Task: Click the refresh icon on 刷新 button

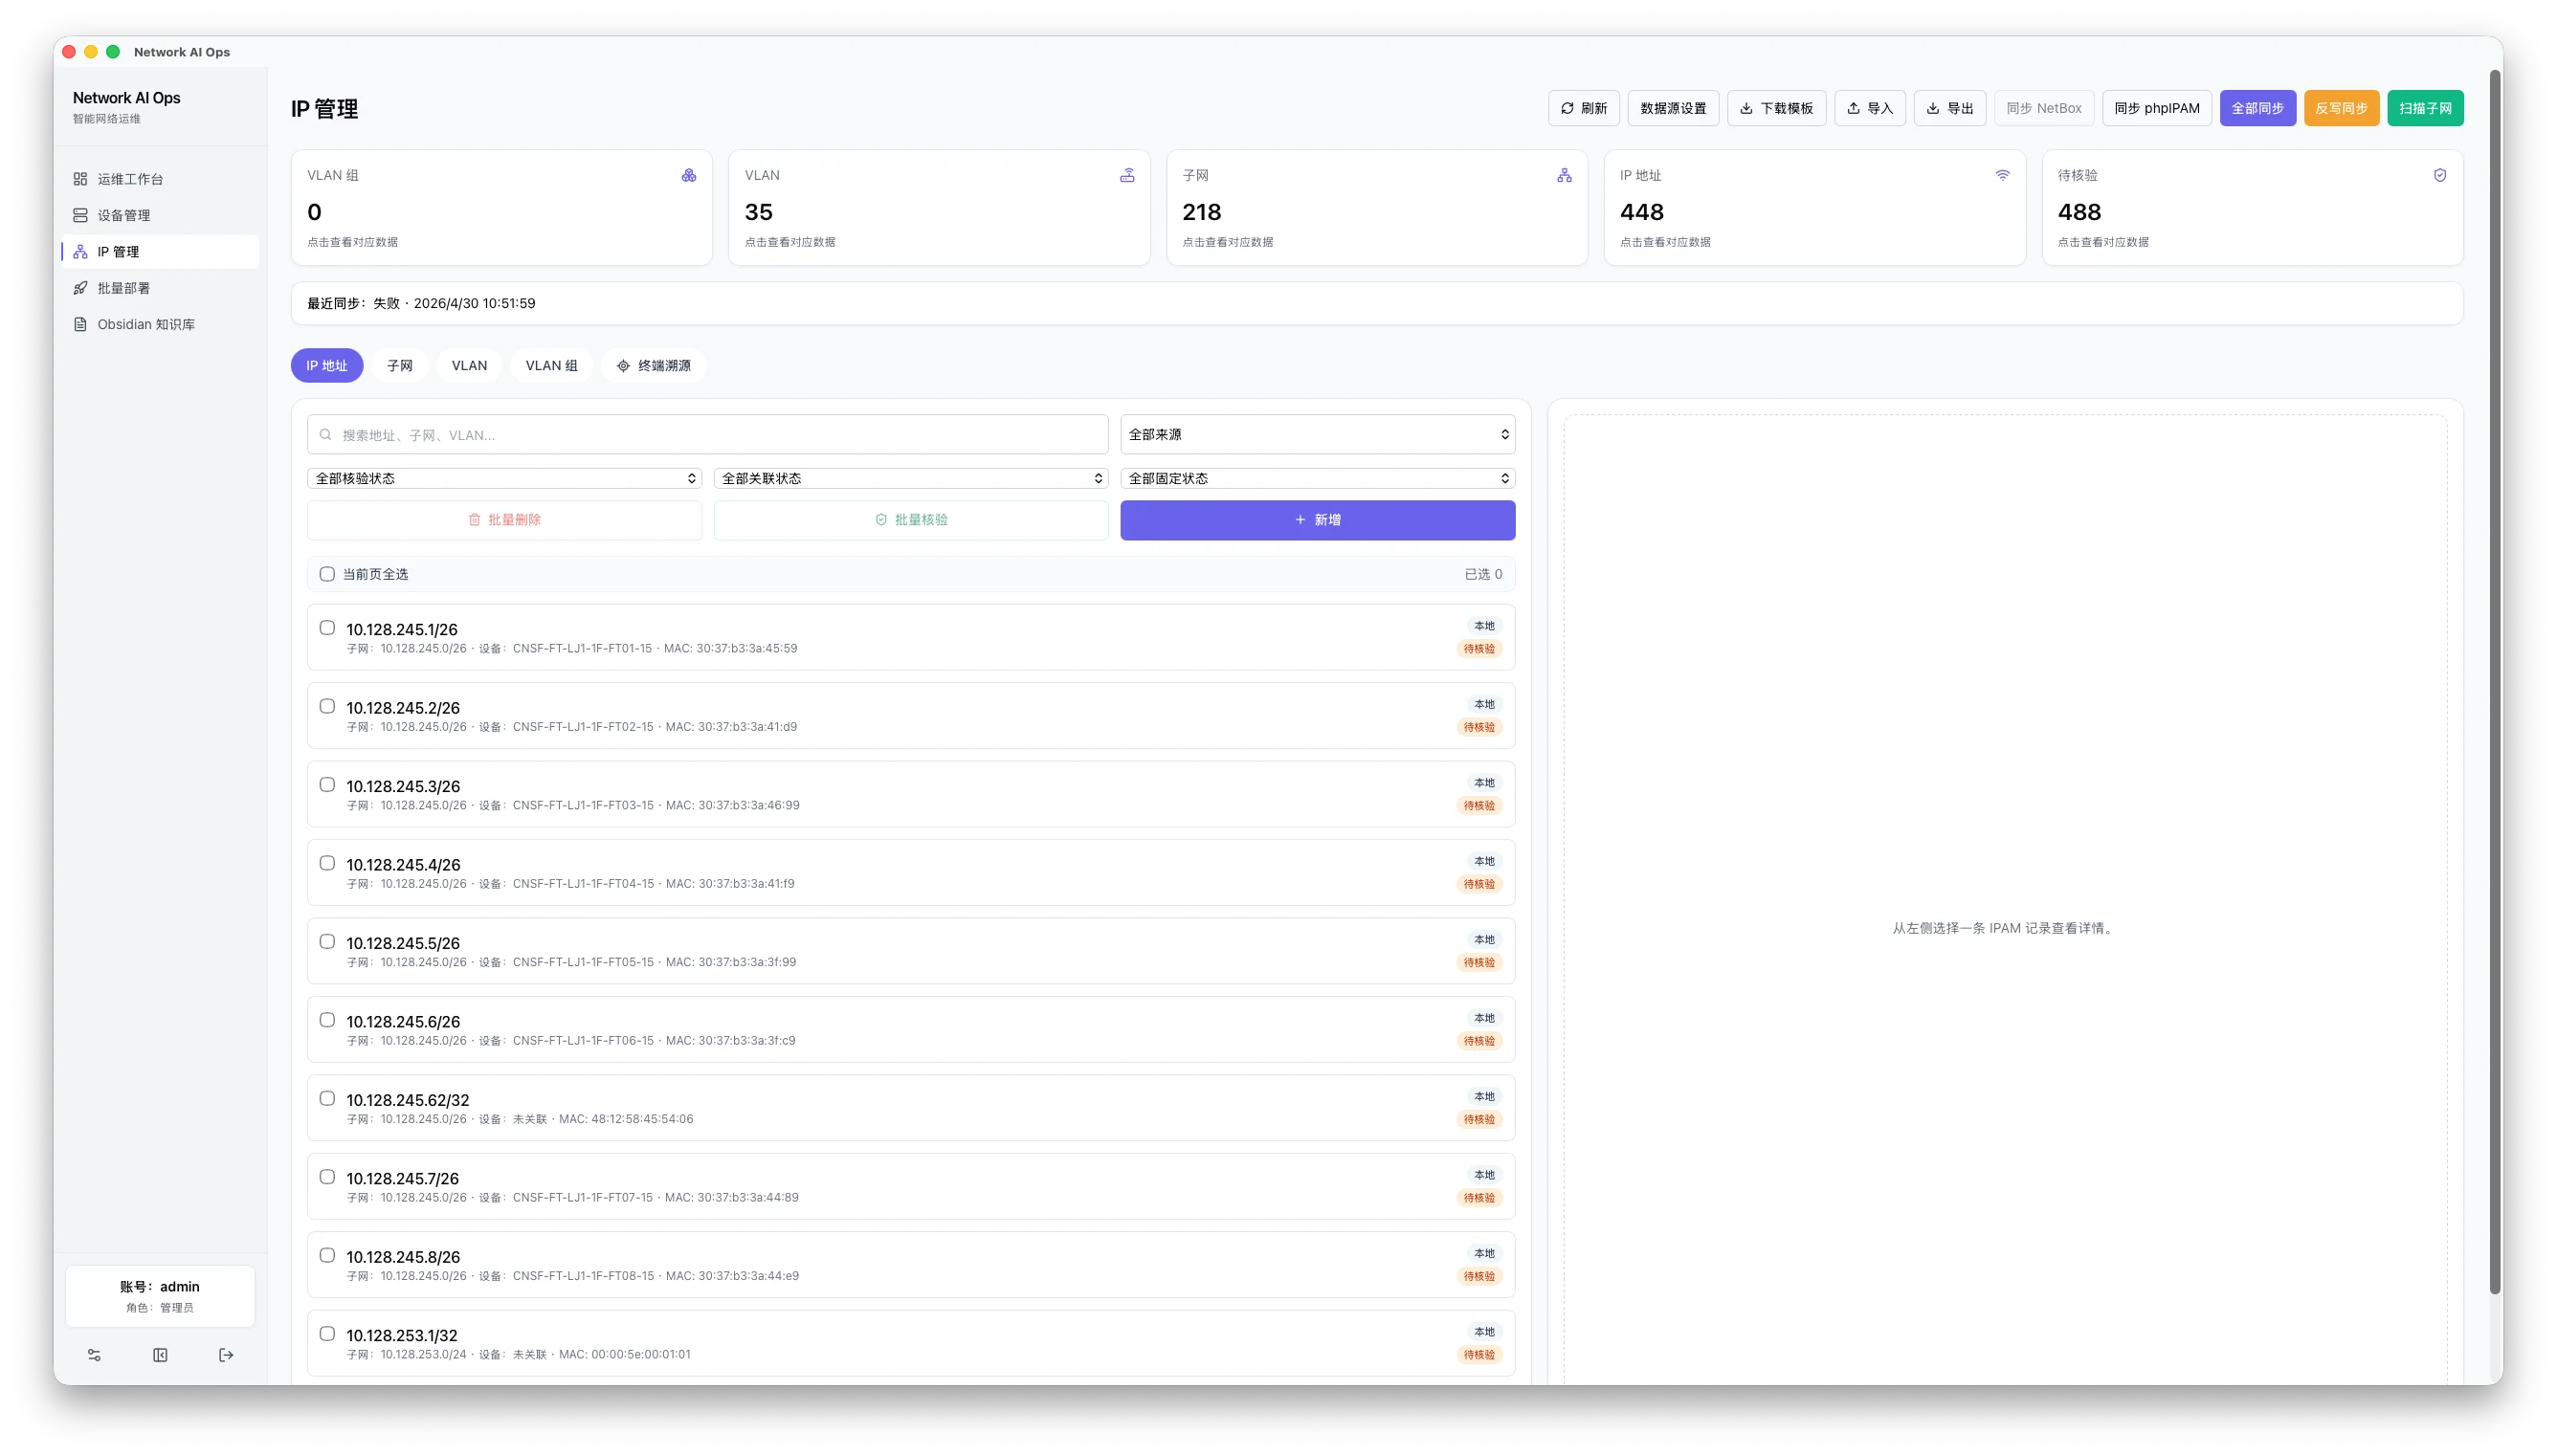Action: pos(1567,108)
